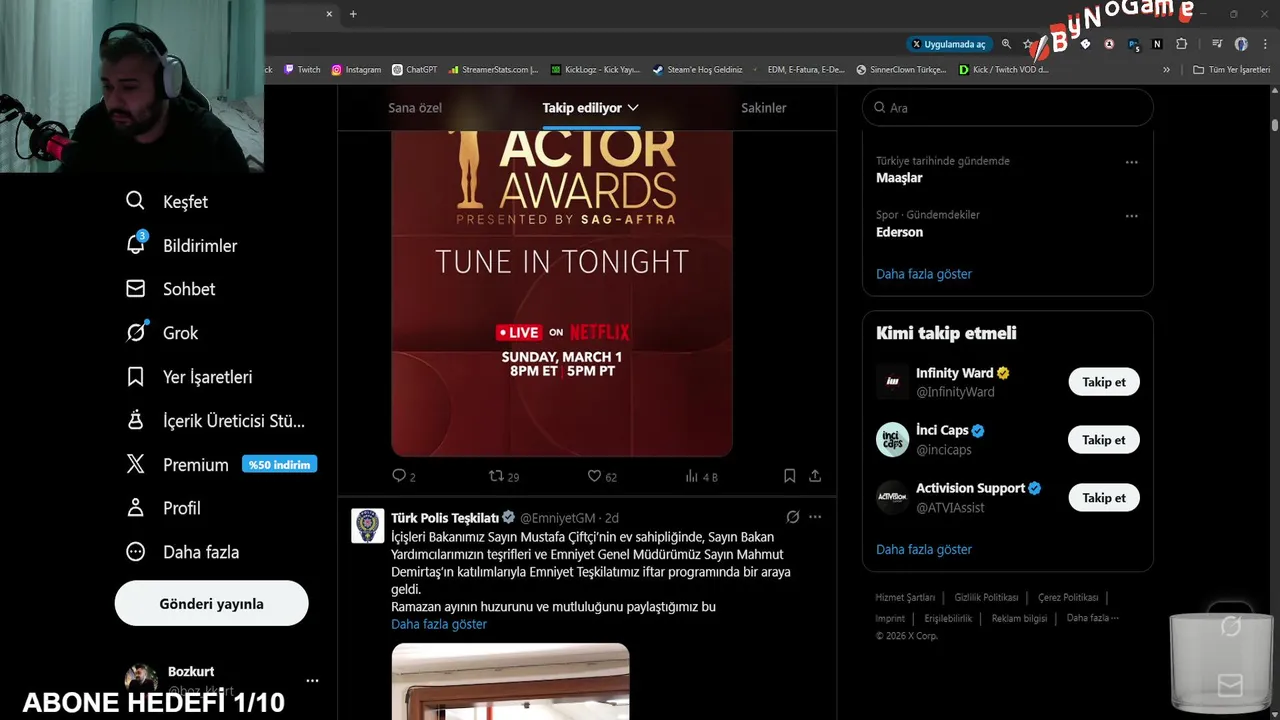Like the Actor Awards post
The height and width of the screenshot is (720, 1280).
[x=594, y=476]
